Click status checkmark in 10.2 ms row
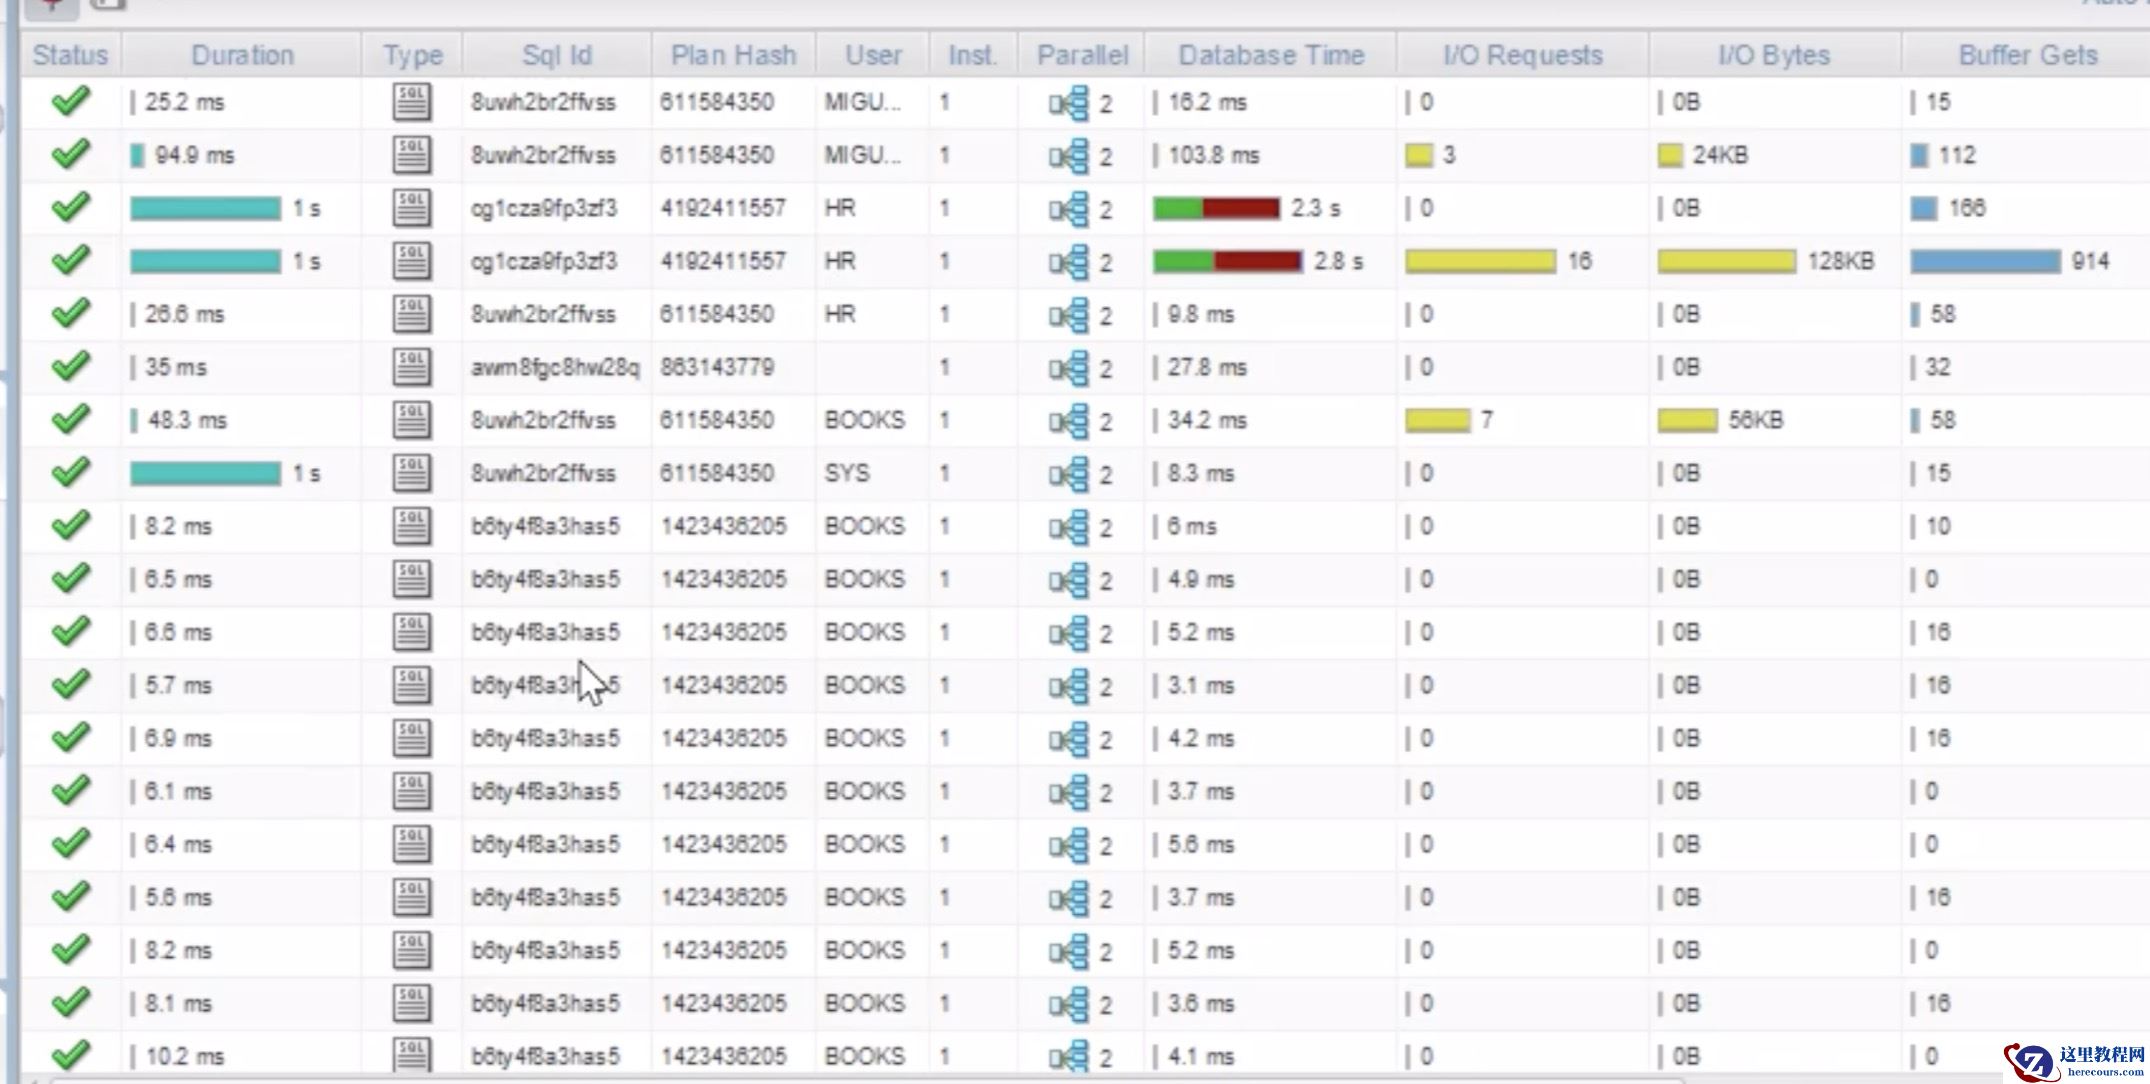This screenshot has height=1084, width=2150. click(70, 1055)
